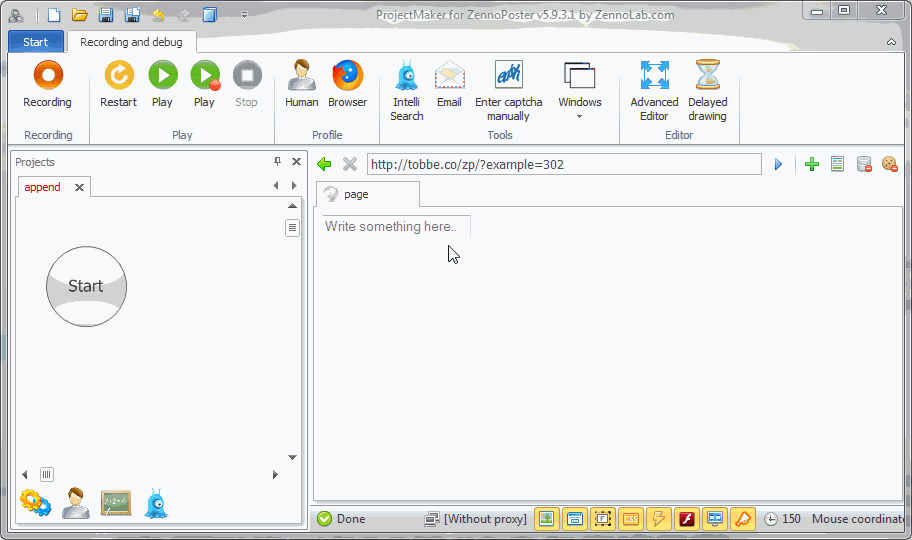Toggle popup windows in the status bar
The height and width of the screenshot is (540, 912).
(x=575, y=518)
